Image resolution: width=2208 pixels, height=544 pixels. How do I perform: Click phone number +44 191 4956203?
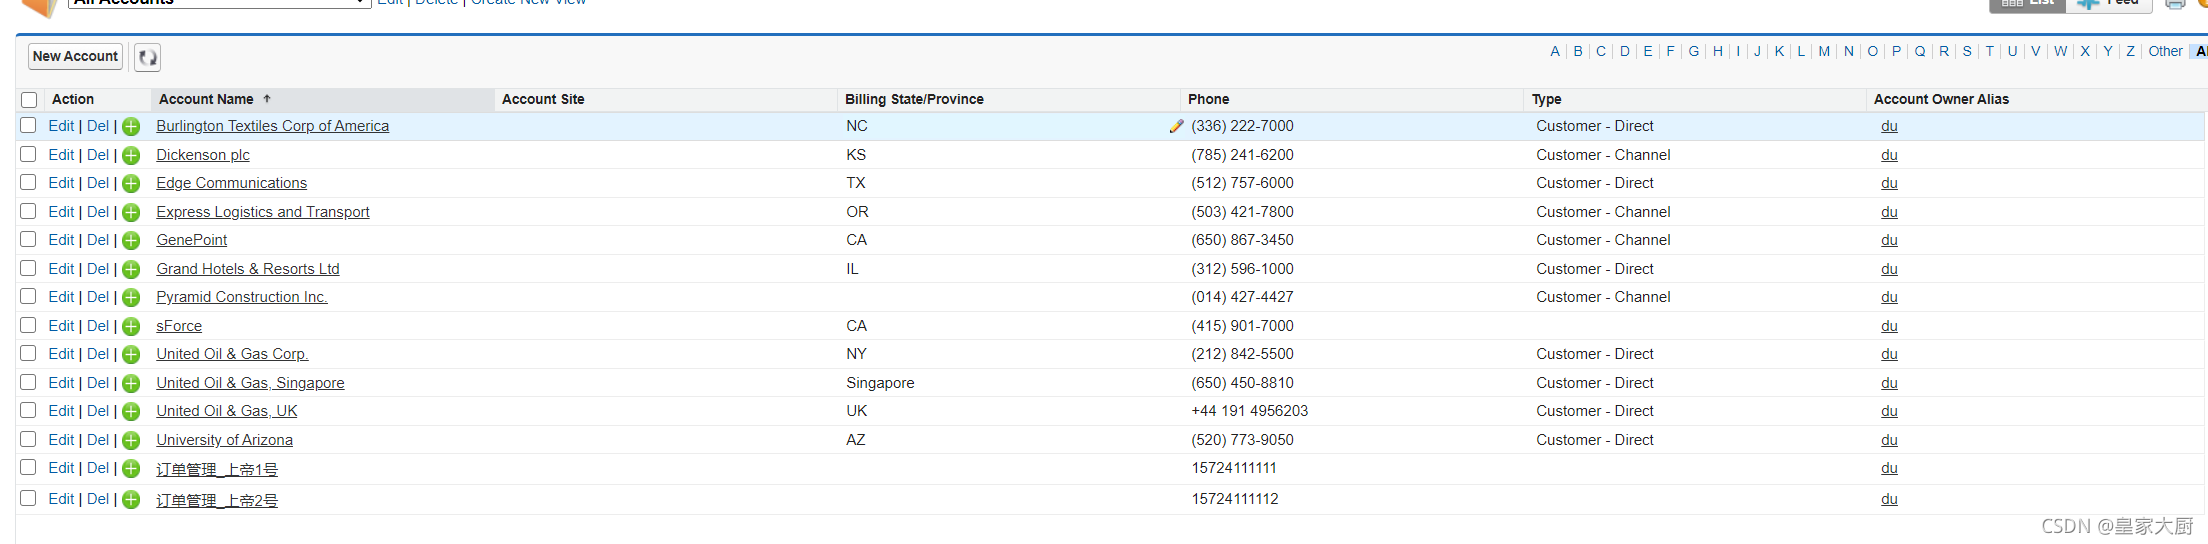click(x=1249, y=411)
